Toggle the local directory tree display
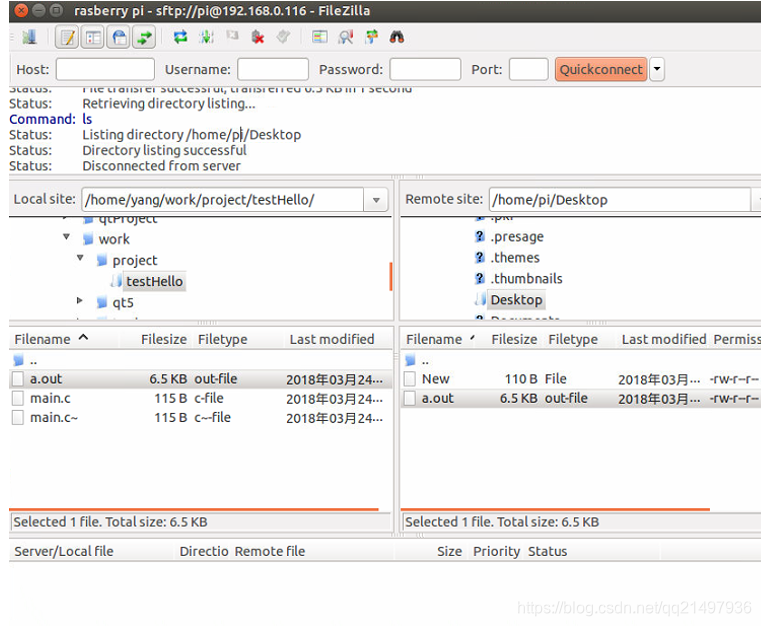The height and width of the screenshot is (626, 761). coord(93,37)
